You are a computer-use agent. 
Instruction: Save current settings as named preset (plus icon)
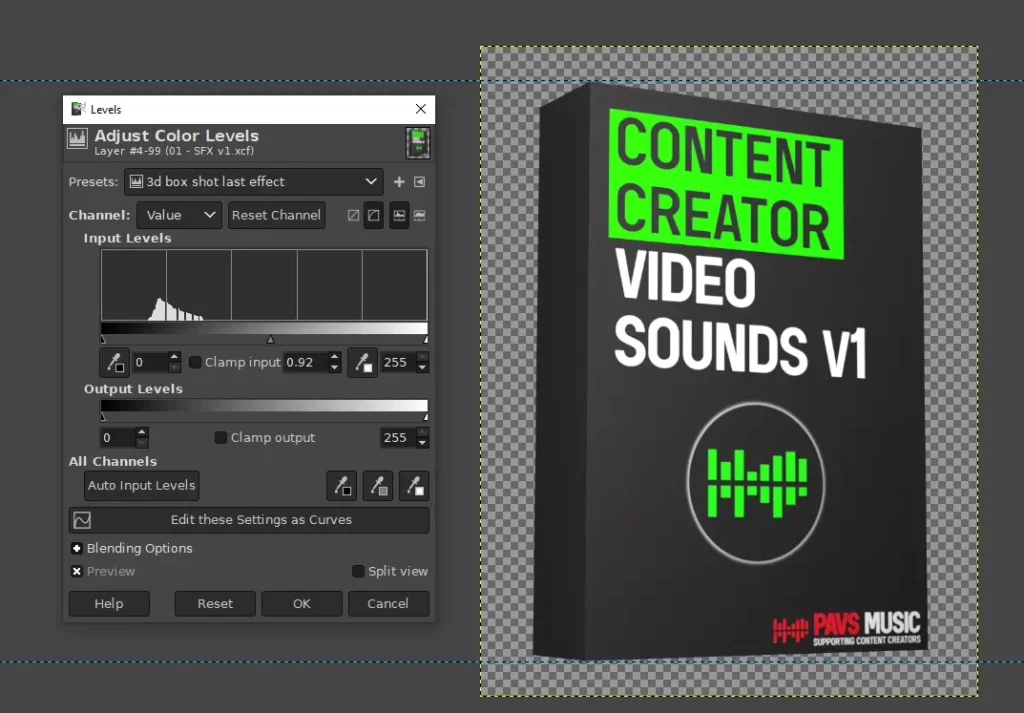click(x=399, y=182)
